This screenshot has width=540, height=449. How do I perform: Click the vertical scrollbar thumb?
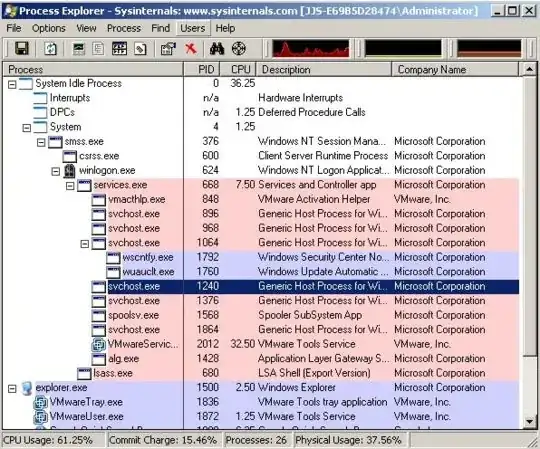[529, 216]
